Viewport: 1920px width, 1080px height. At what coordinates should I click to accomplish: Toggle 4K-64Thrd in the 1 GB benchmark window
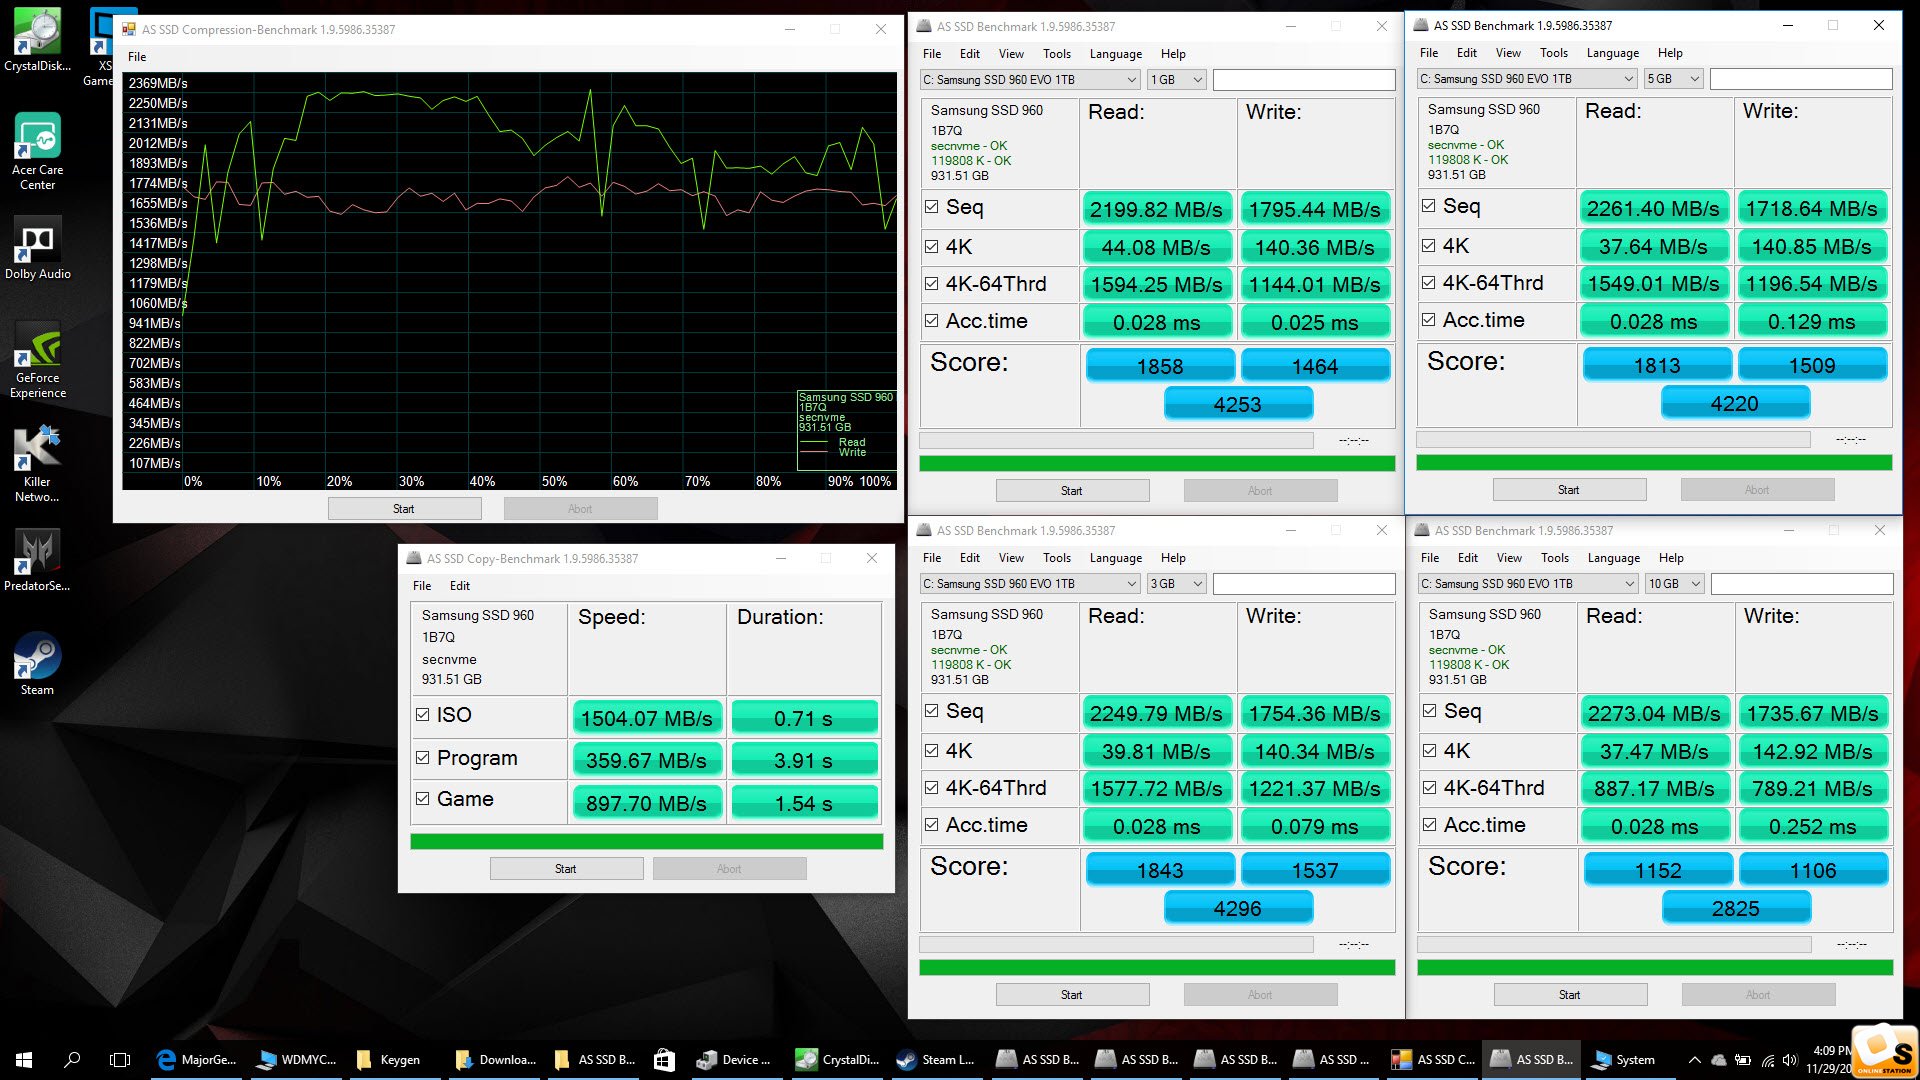(931, 284)
